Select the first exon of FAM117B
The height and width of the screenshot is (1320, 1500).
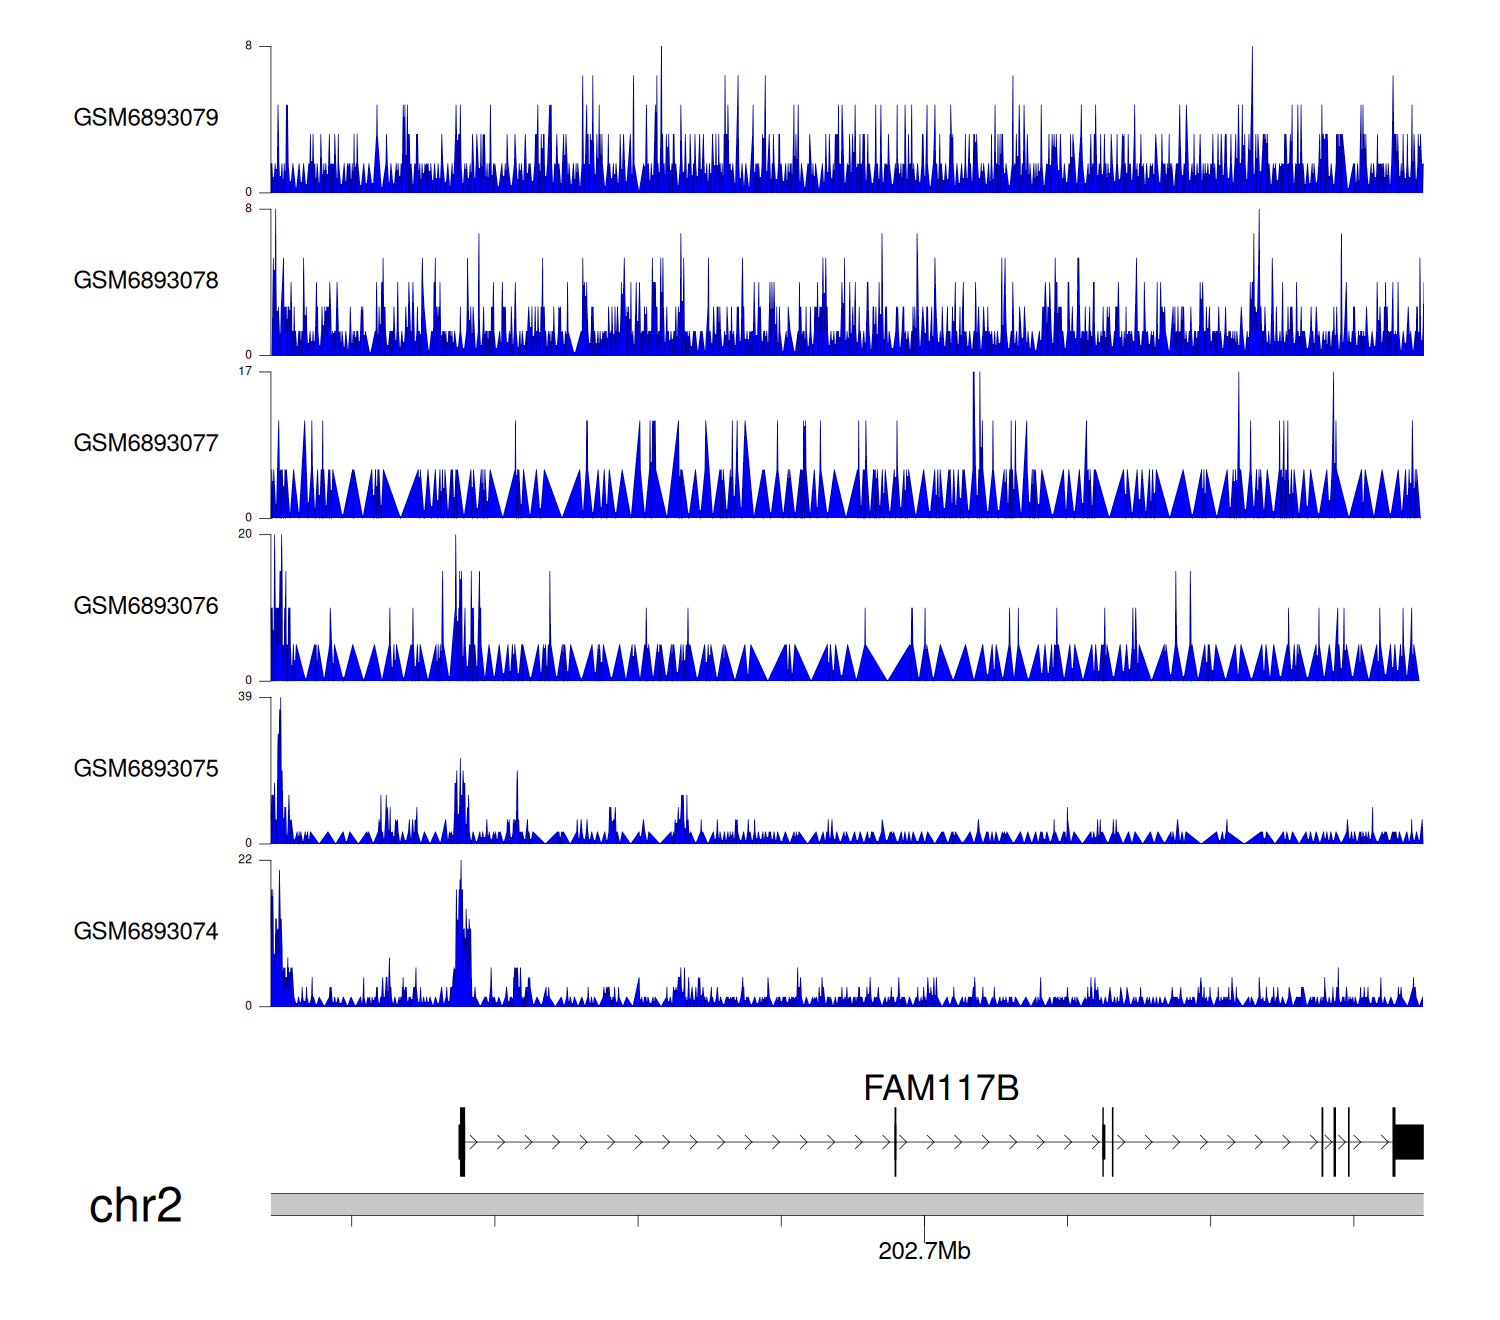[462, 1142]
